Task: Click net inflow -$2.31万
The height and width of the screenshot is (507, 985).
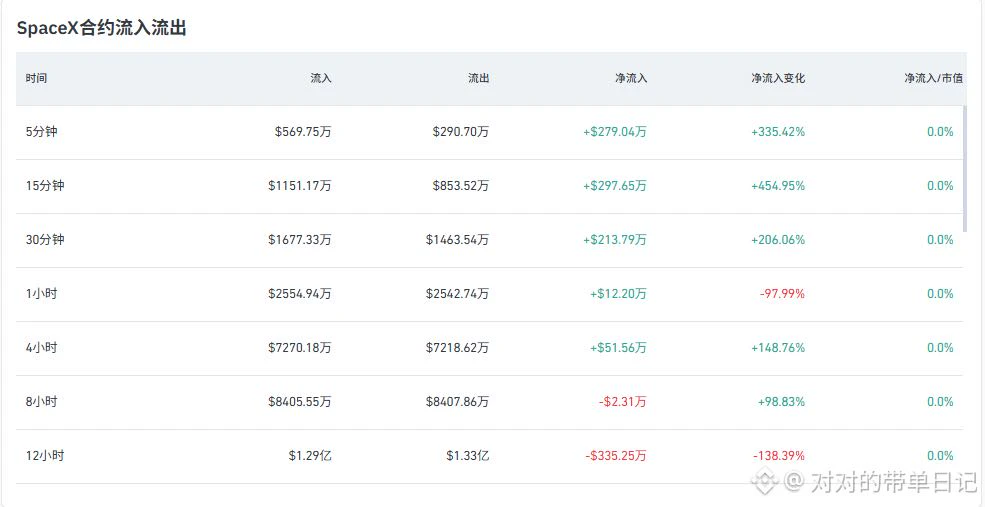Action: point(622,402)
